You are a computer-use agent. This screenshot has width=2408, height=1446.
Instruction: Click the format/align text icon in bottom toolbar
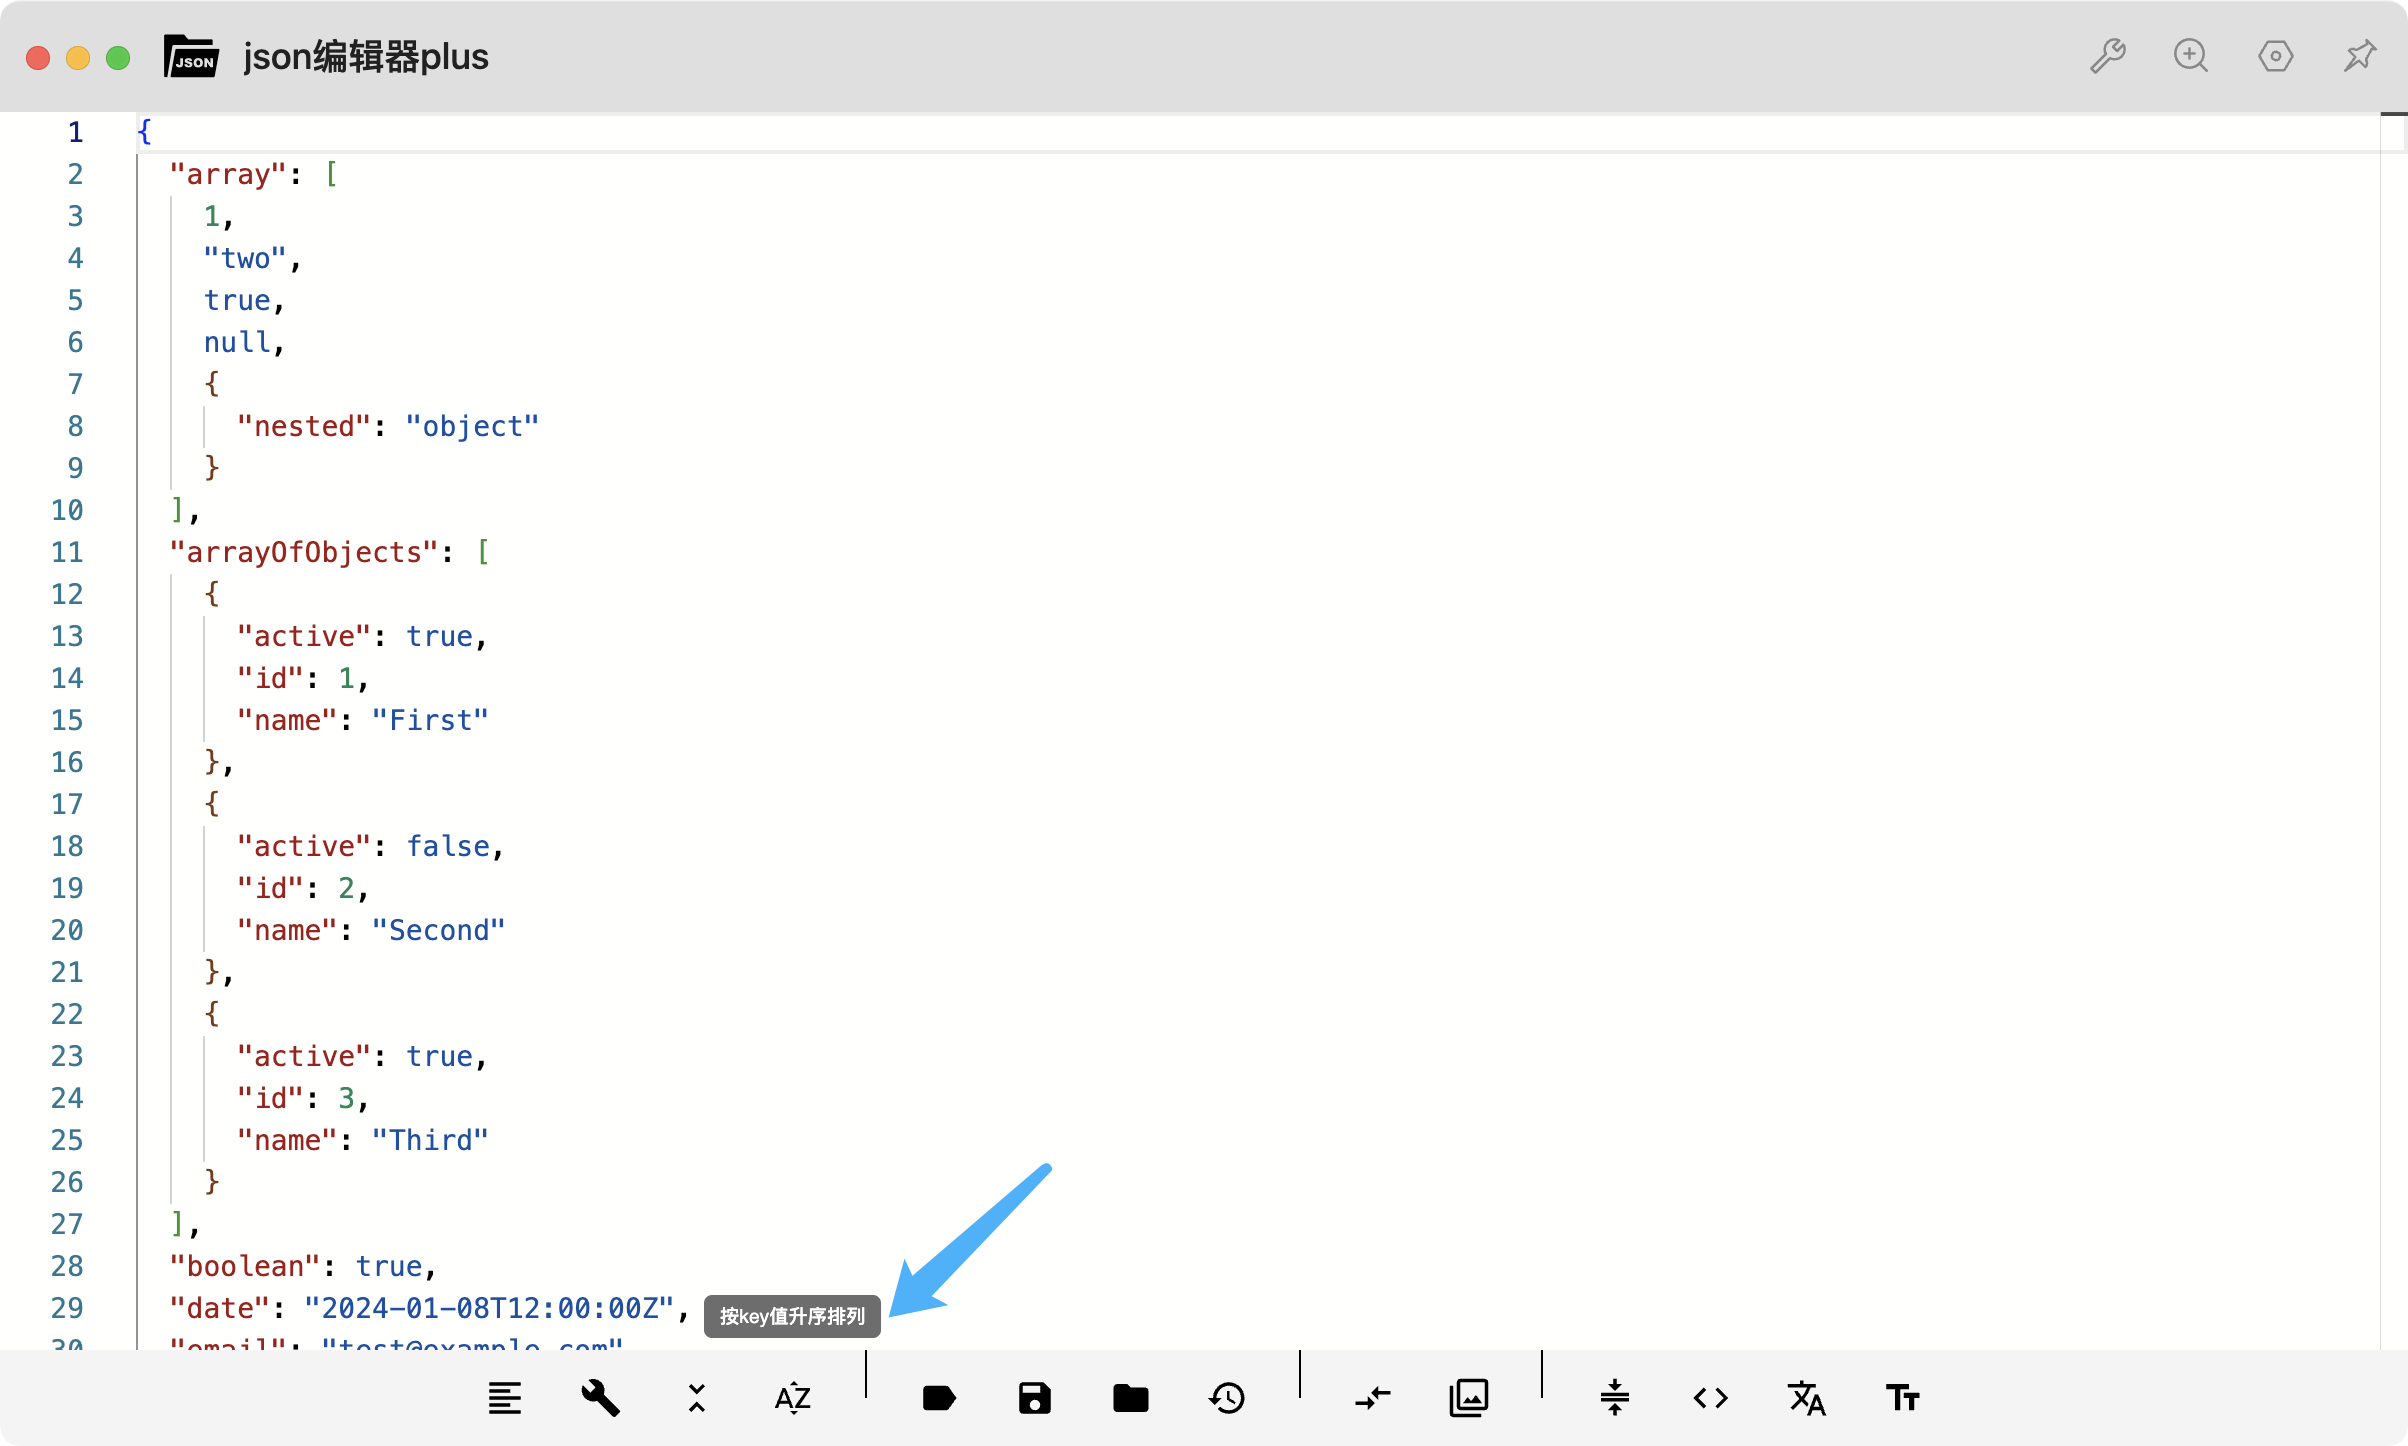coord(505,1397)
